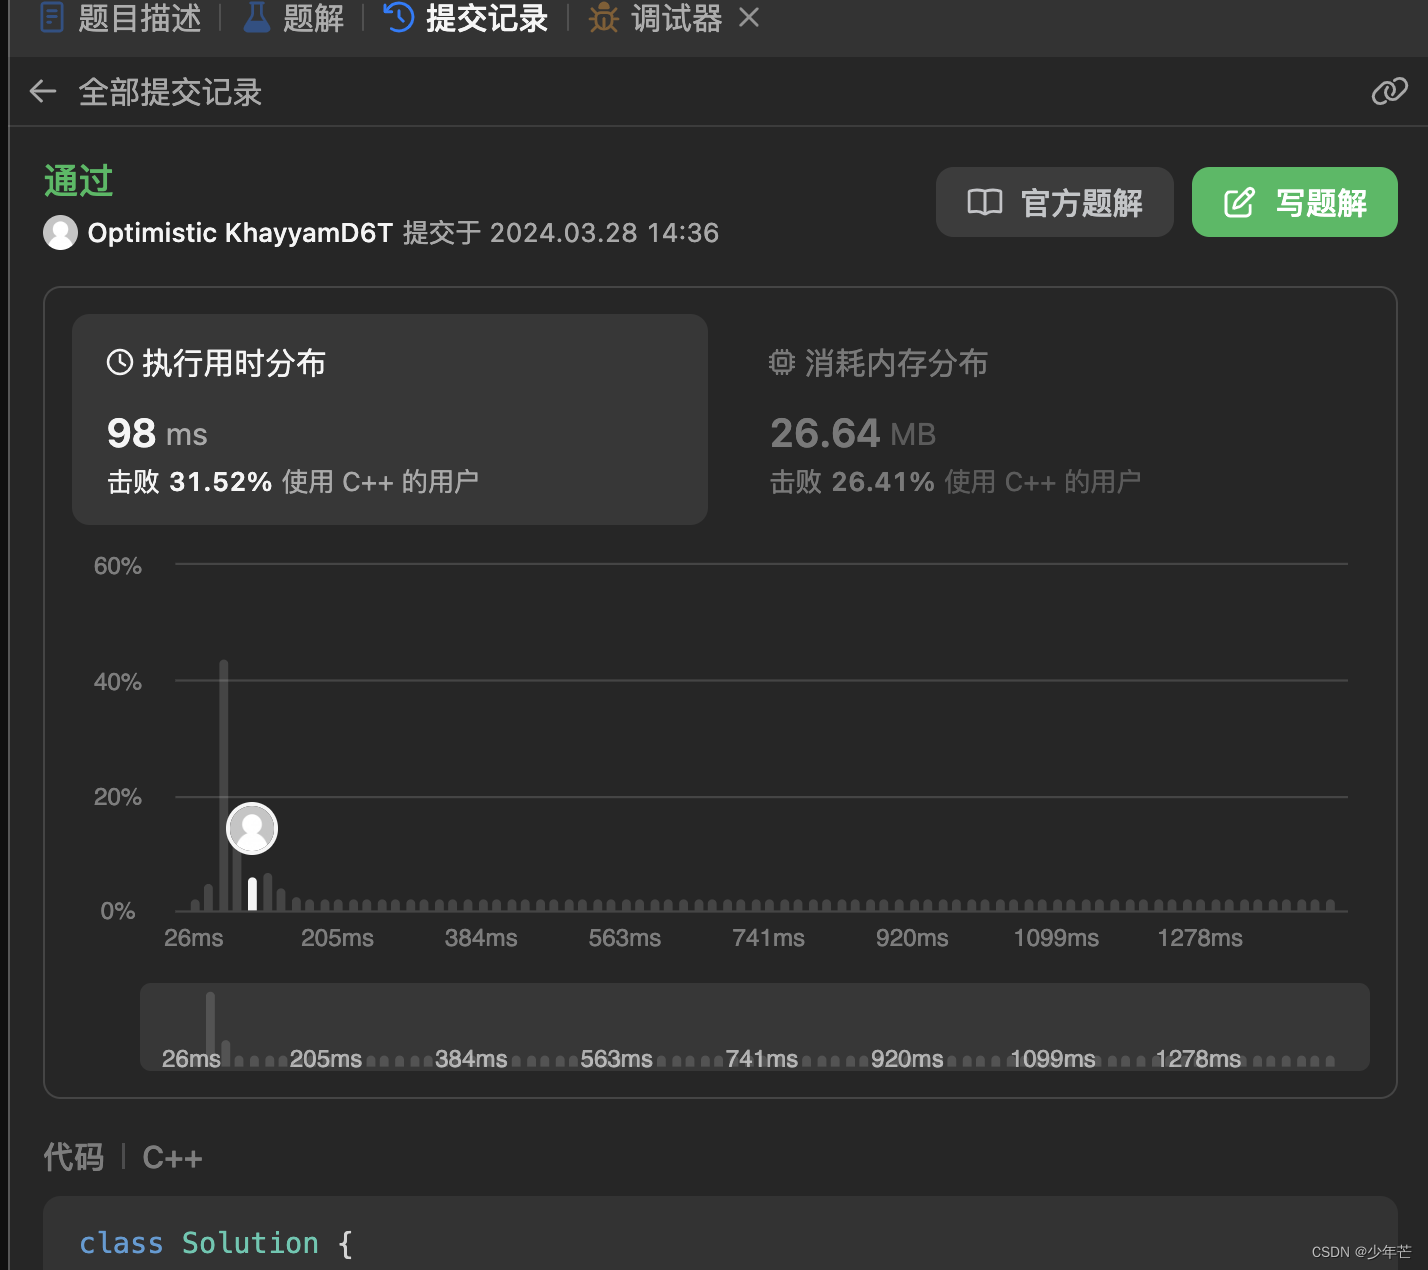This screenshot has height=1270, width=1428.
Task: Click the 40% y-axis label
Action: click(118, 682)
